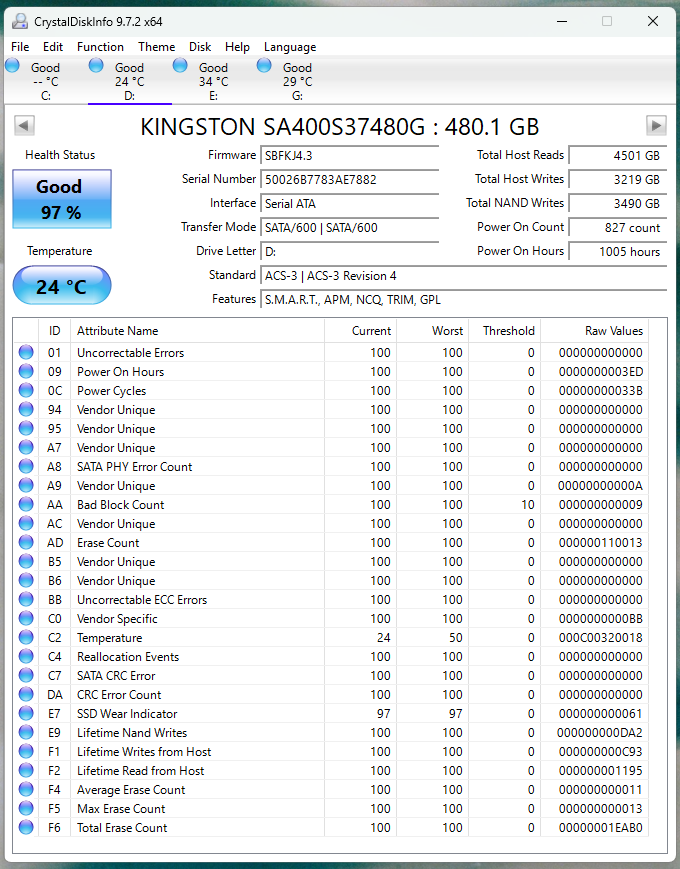Click the Serial Number field
The image size is (680, 869).
[x=349, y=180]
